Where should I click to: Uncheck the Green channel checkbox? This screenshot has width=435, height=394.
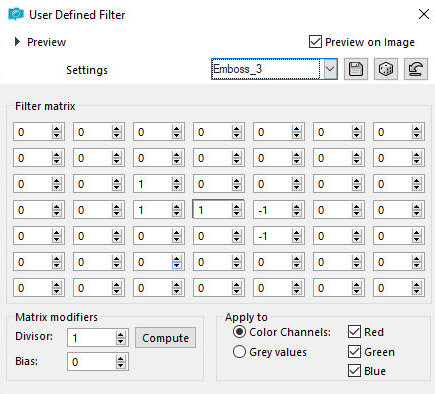(354, 351)
